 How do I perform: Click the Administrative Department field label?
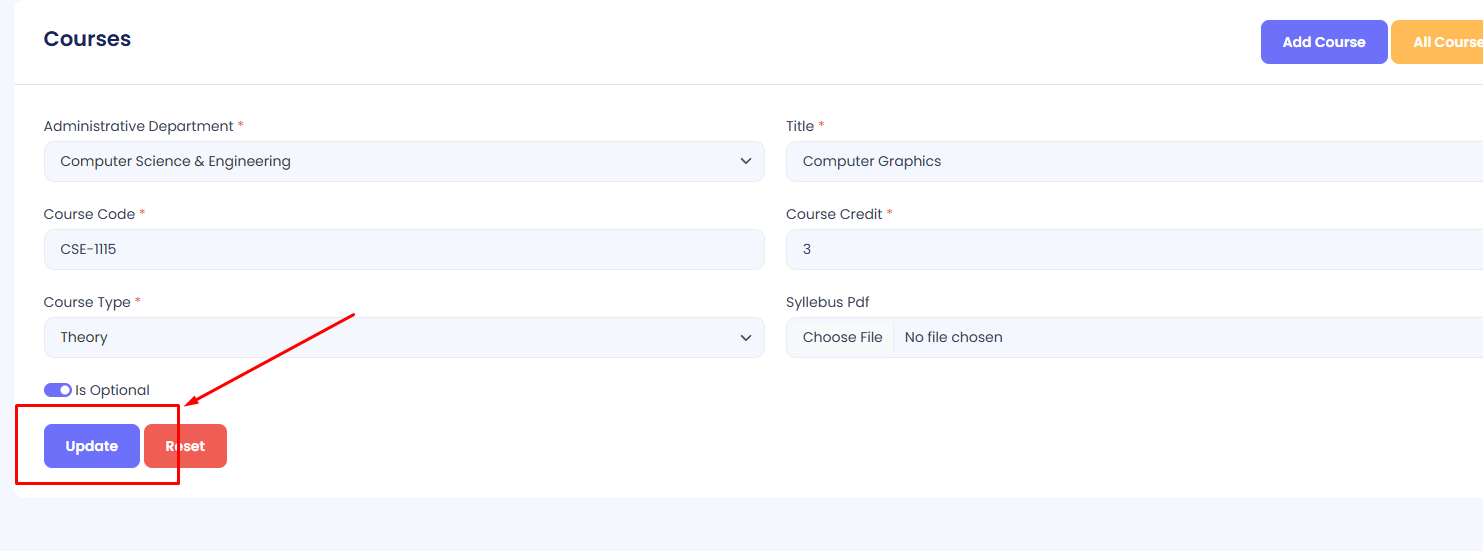[x=138, y=126]
